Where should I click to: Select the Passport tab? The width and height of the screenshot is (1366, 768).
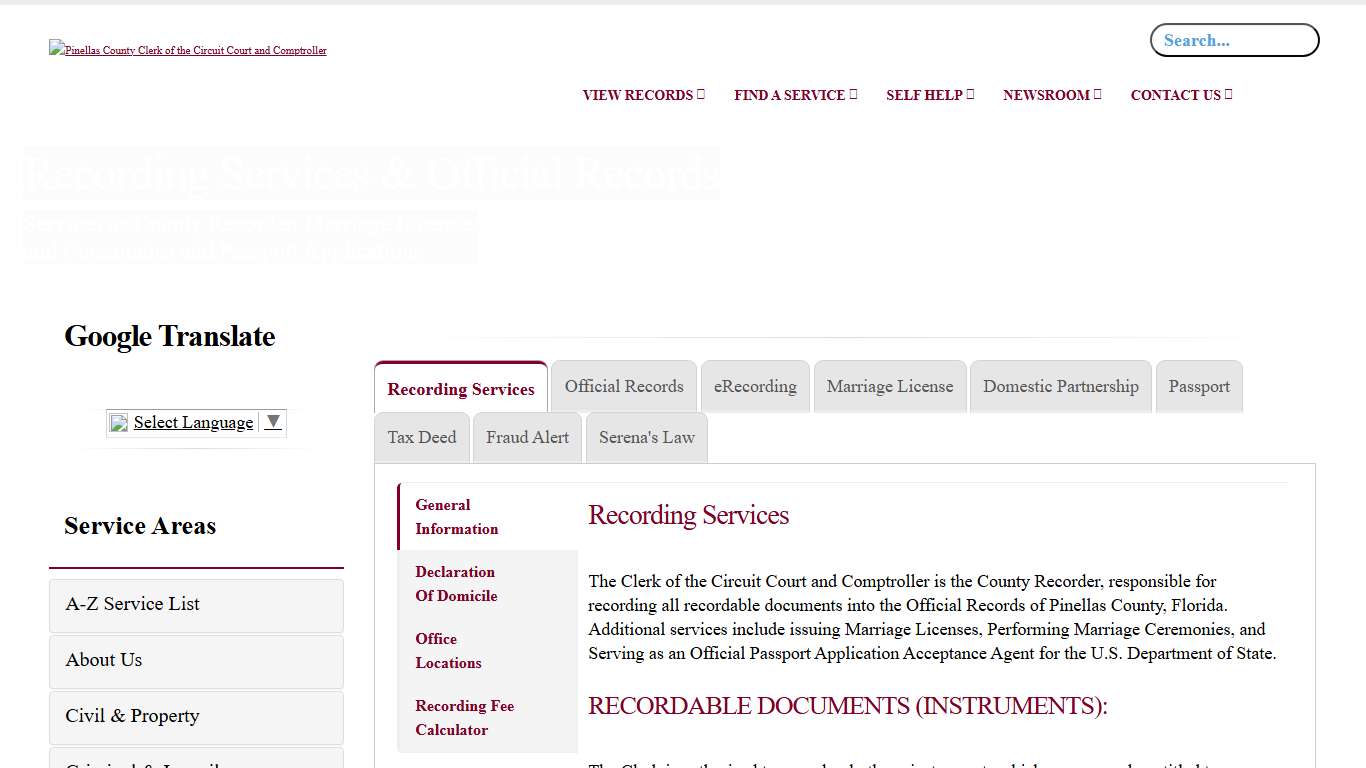click(x=1199, y=387)
